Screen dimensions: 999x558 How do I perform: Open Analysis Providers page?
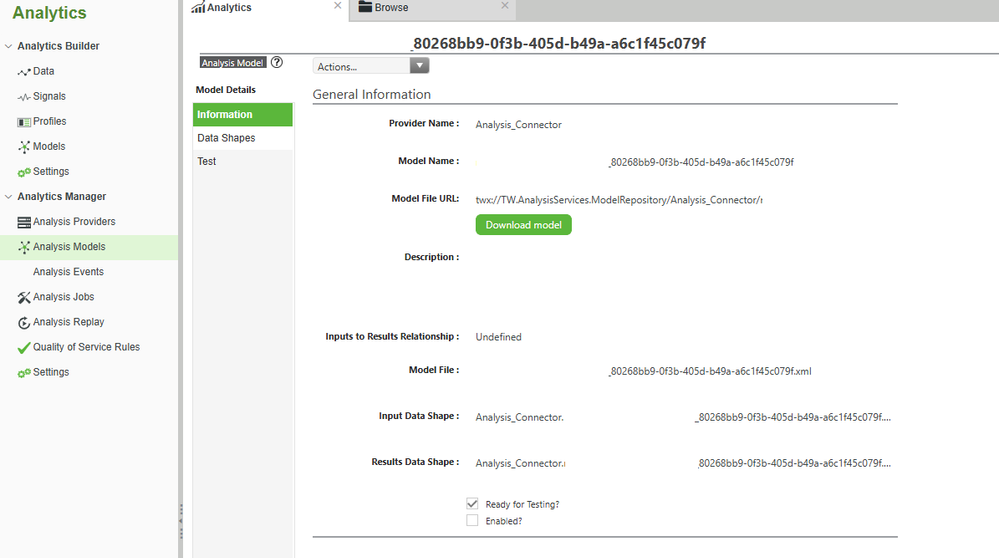(x=74, y=222)
